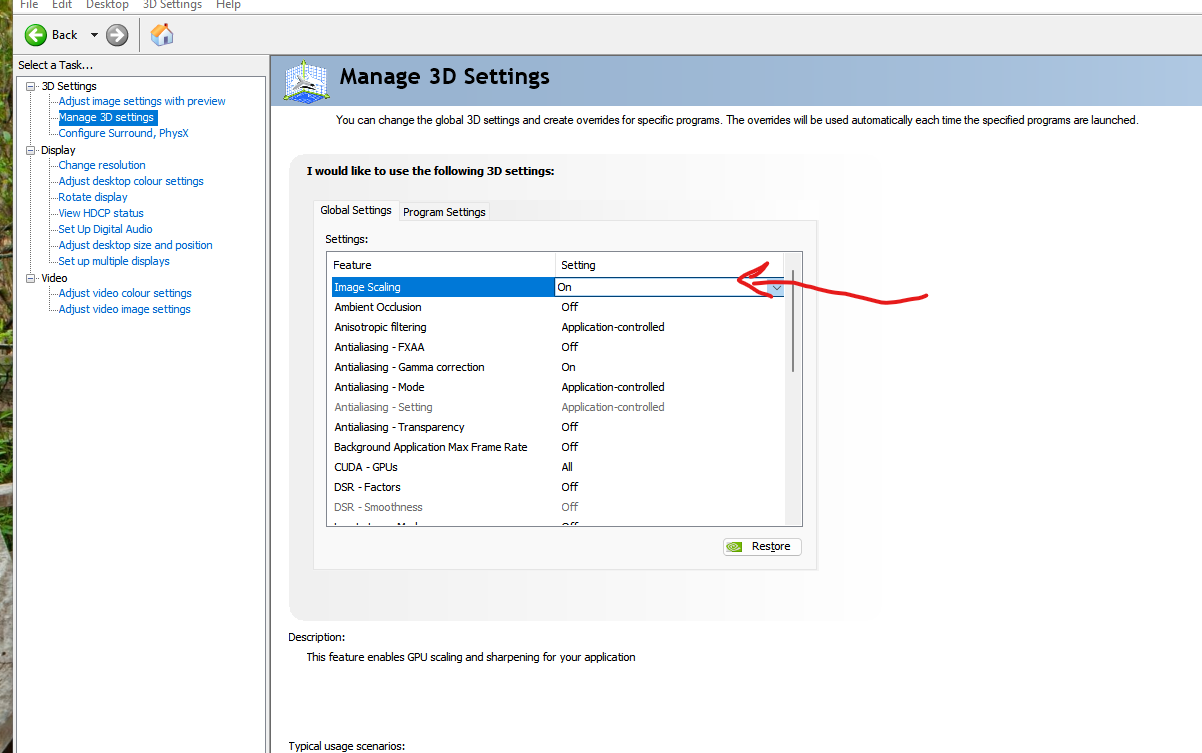Screen dimensions: 1202x753
Task: Click the green Back arrow icon
Action: point(36,35)
